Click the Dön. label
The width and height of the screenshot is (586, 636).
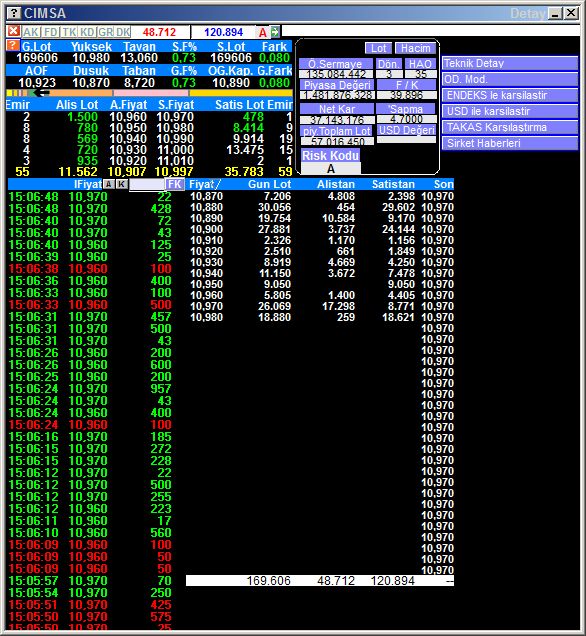pyautogui.click(x=389, y=64)
